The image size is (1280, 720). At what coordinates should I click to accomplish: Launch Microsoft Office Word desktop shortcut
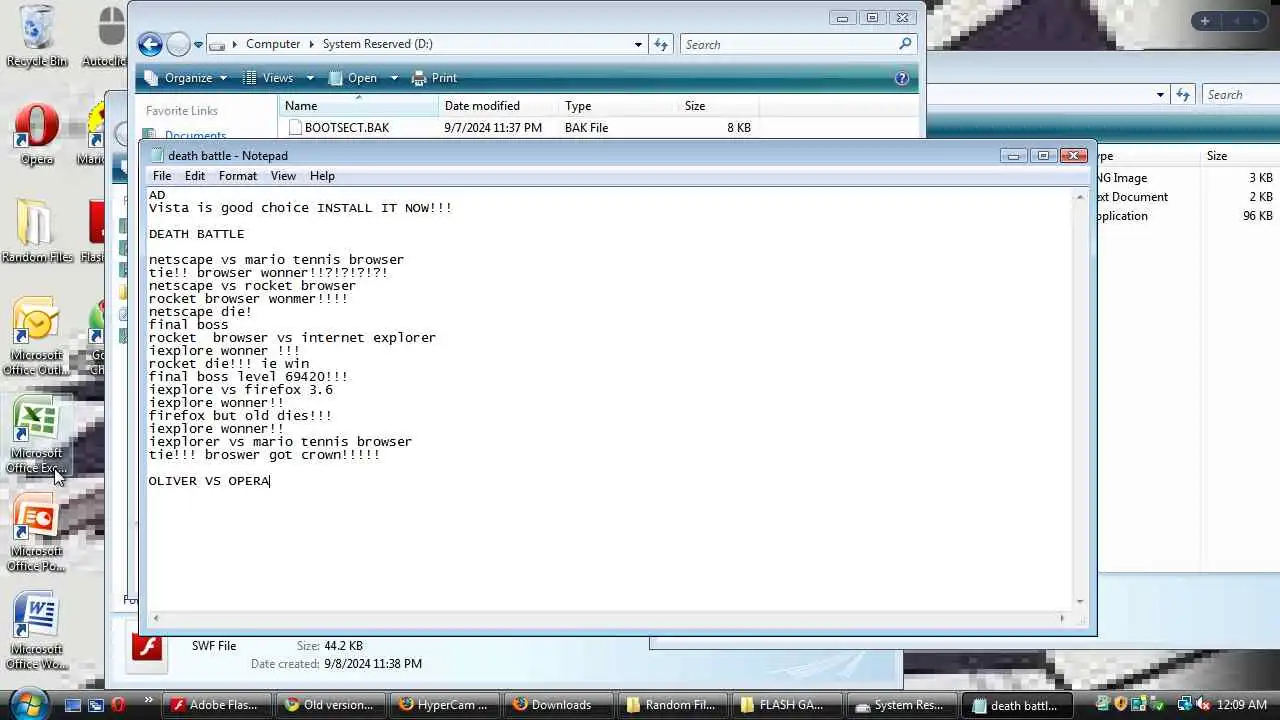pyautogui.click(x=37, y=631)
